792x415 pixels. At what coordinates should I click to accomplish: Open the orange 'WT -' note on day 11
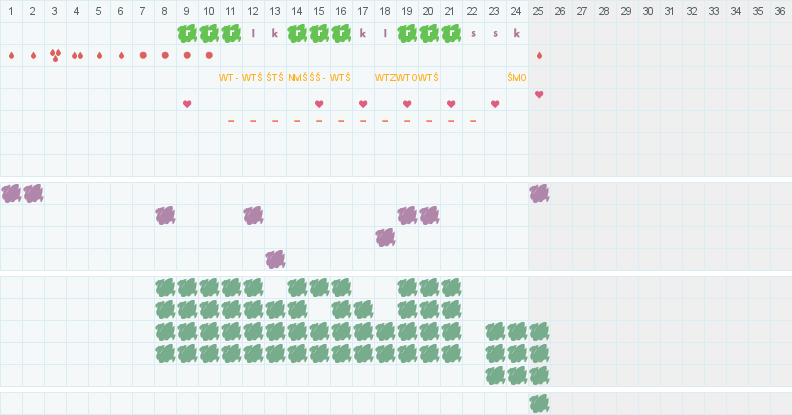pyautogui.click(x=230, y=77)
